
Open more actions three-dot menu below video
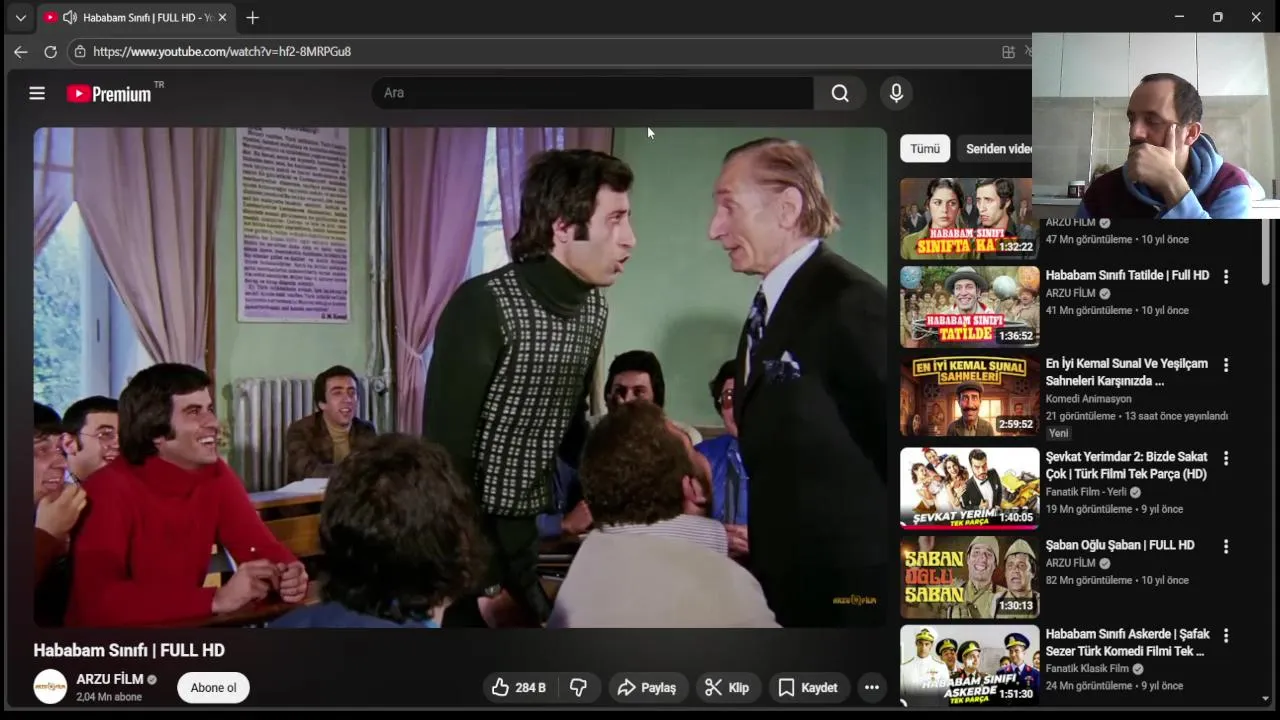click(872, 687)
